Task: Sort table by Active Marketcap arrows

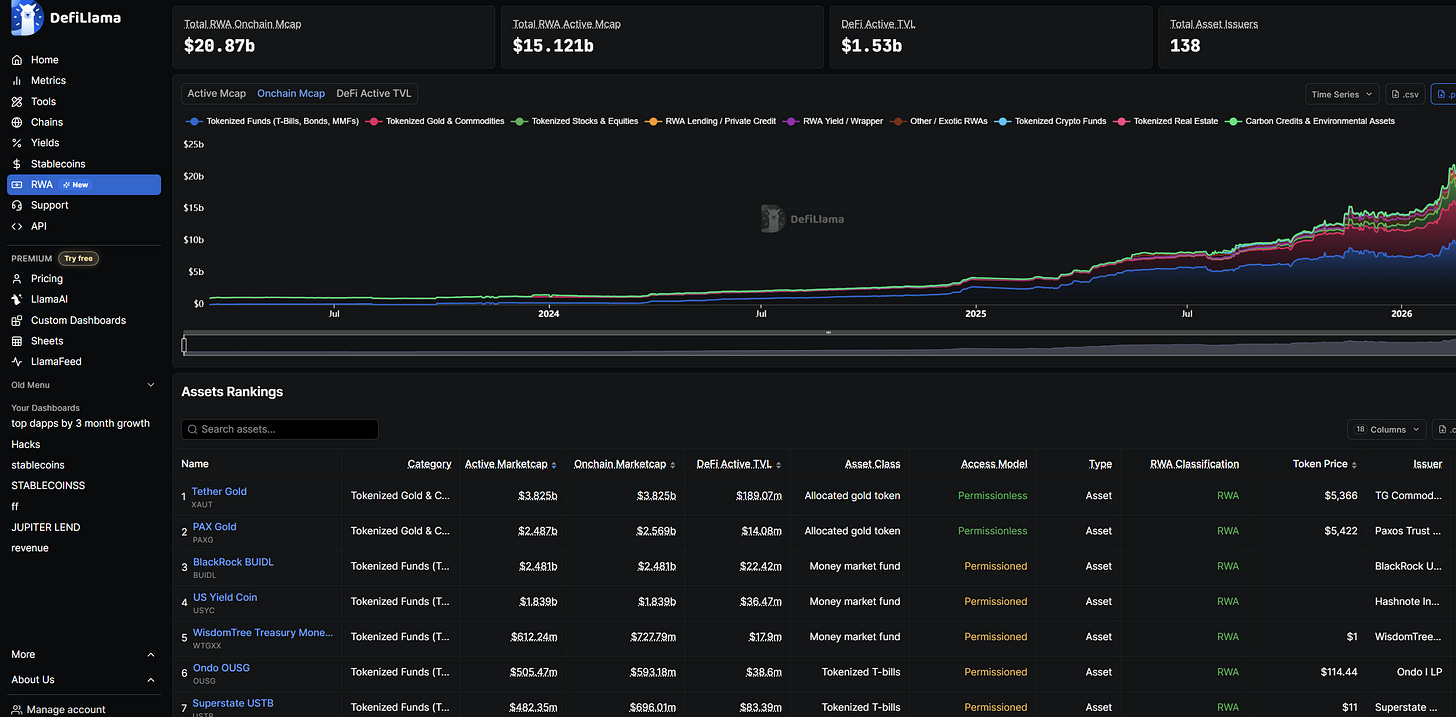Action: 554,465
